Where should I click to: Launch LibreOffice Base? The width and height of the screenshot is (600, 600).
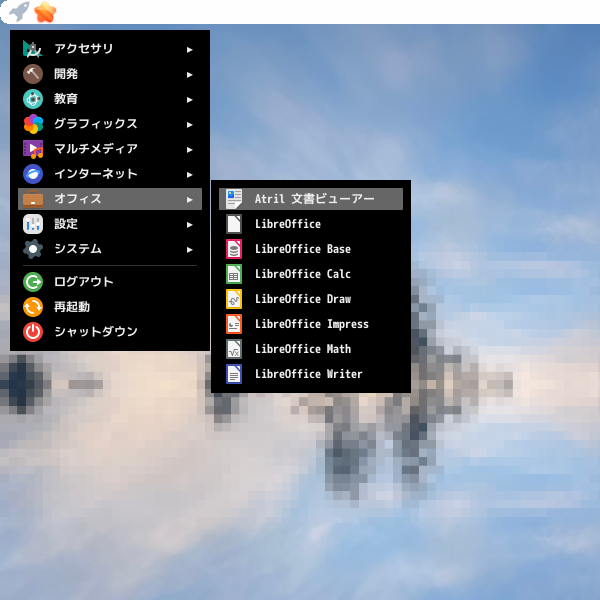311,249
